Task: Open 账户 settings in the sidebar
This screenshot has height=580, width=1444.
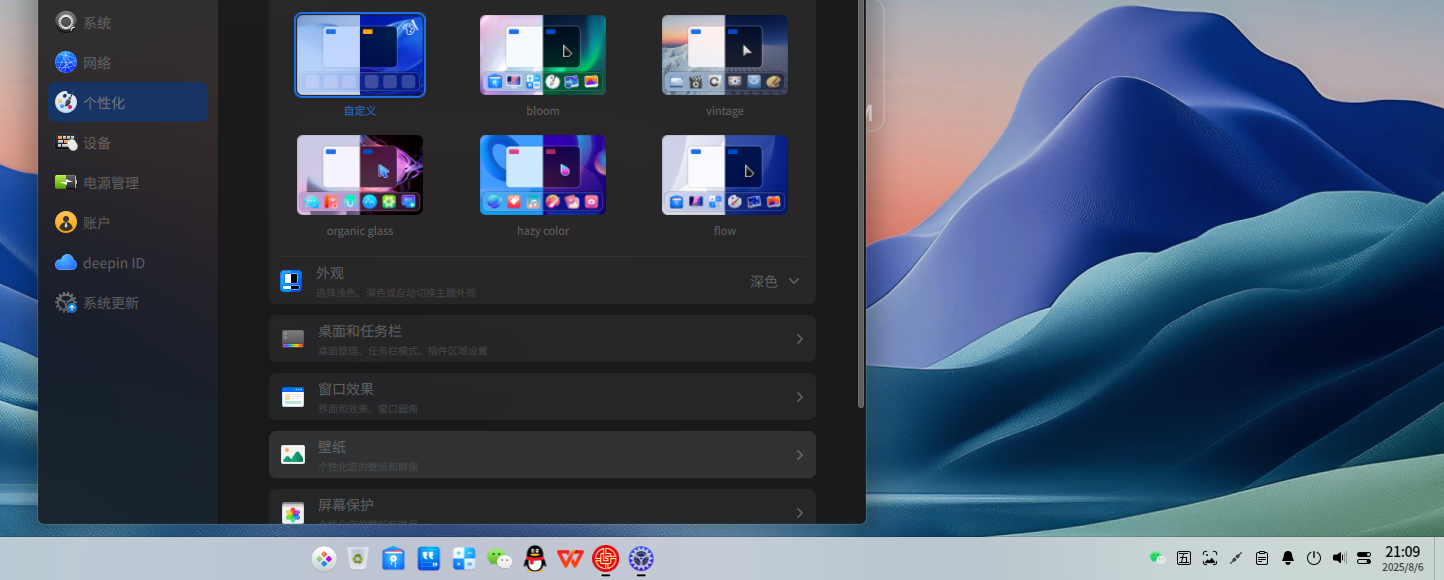Action: (128, 222)
